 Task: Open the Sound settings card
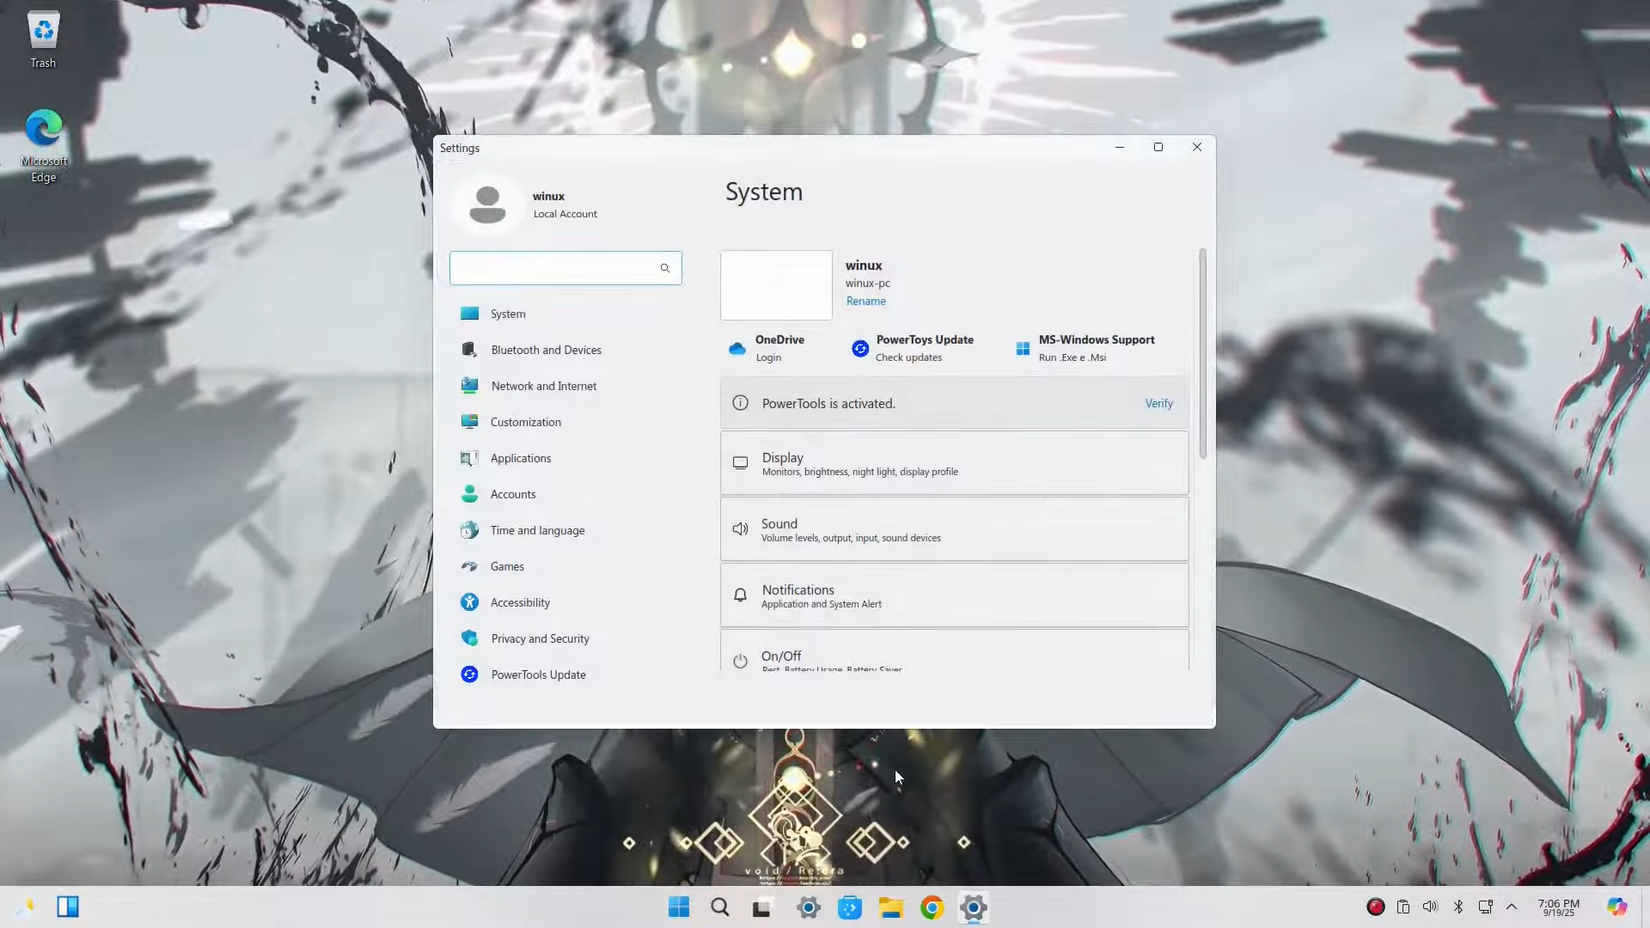[952, 529]
